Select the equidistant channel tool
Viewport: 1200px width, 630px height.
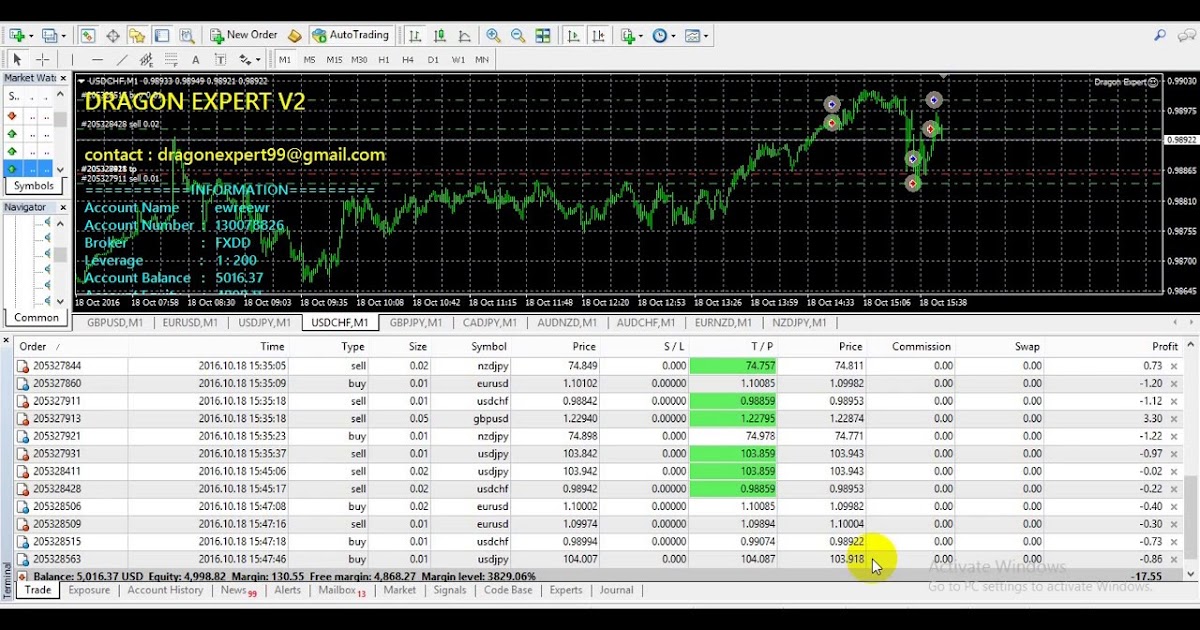tap(146, 60)
